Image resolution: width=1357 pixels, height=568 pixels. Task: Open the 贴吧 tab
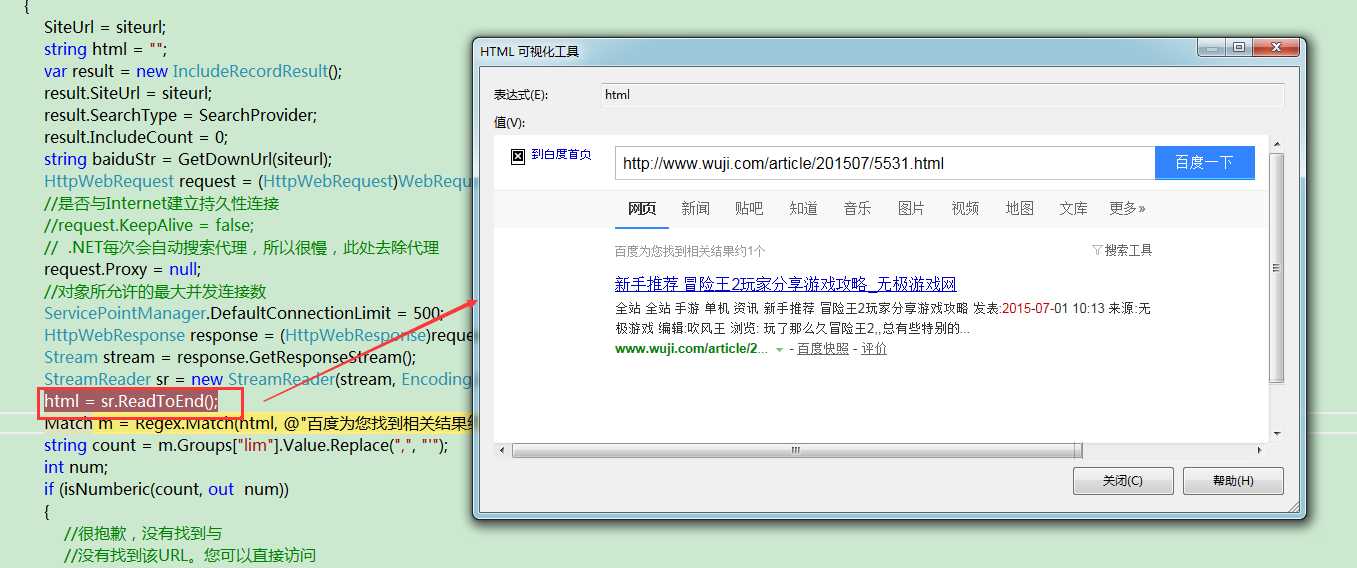749,208
